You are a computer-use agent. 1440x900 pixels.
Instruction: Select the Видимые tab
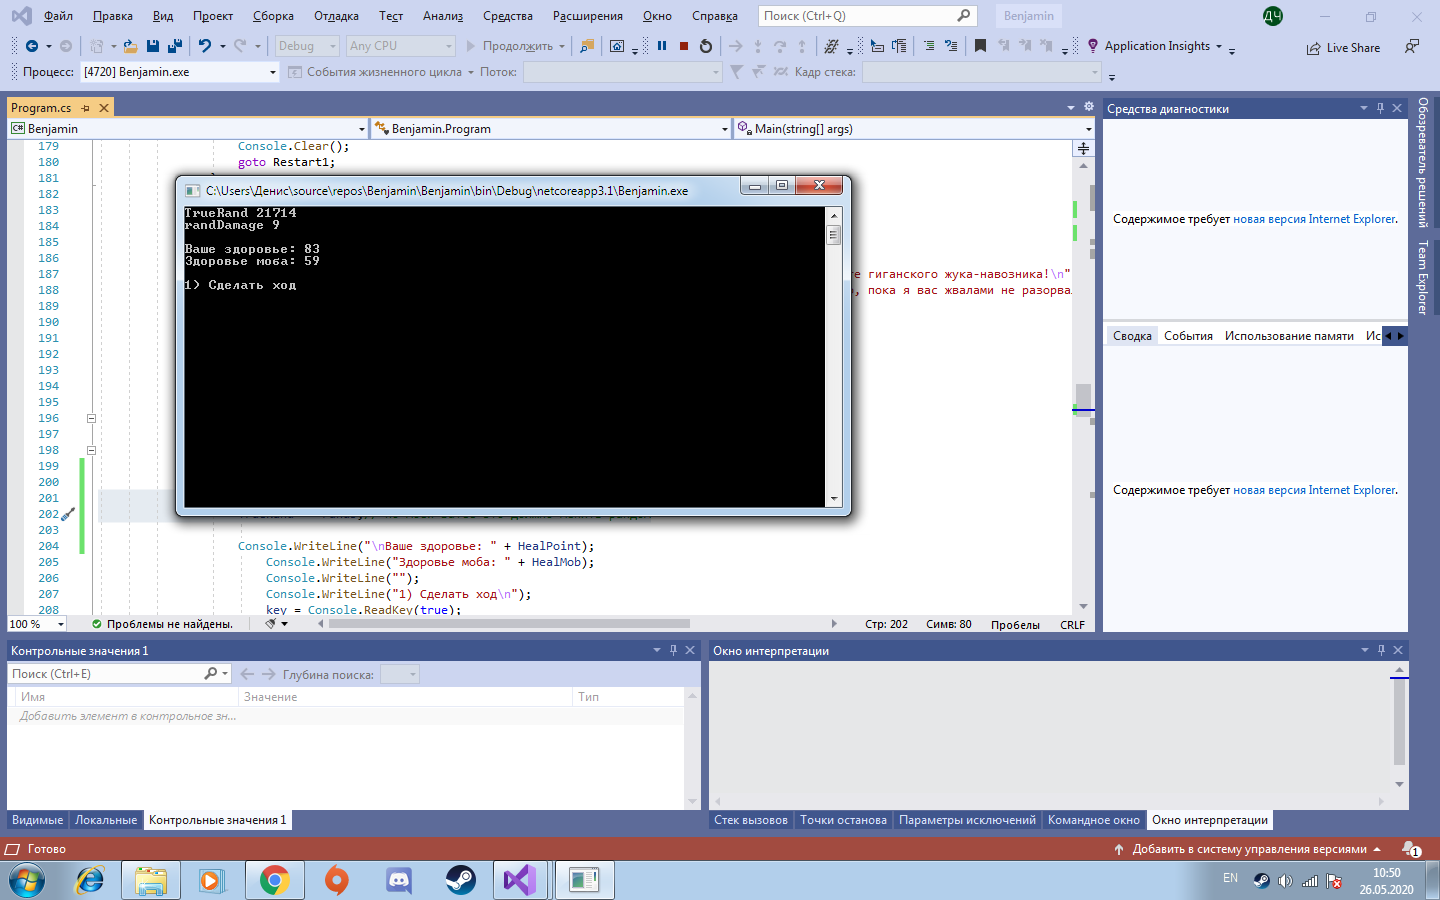point(37,820)
